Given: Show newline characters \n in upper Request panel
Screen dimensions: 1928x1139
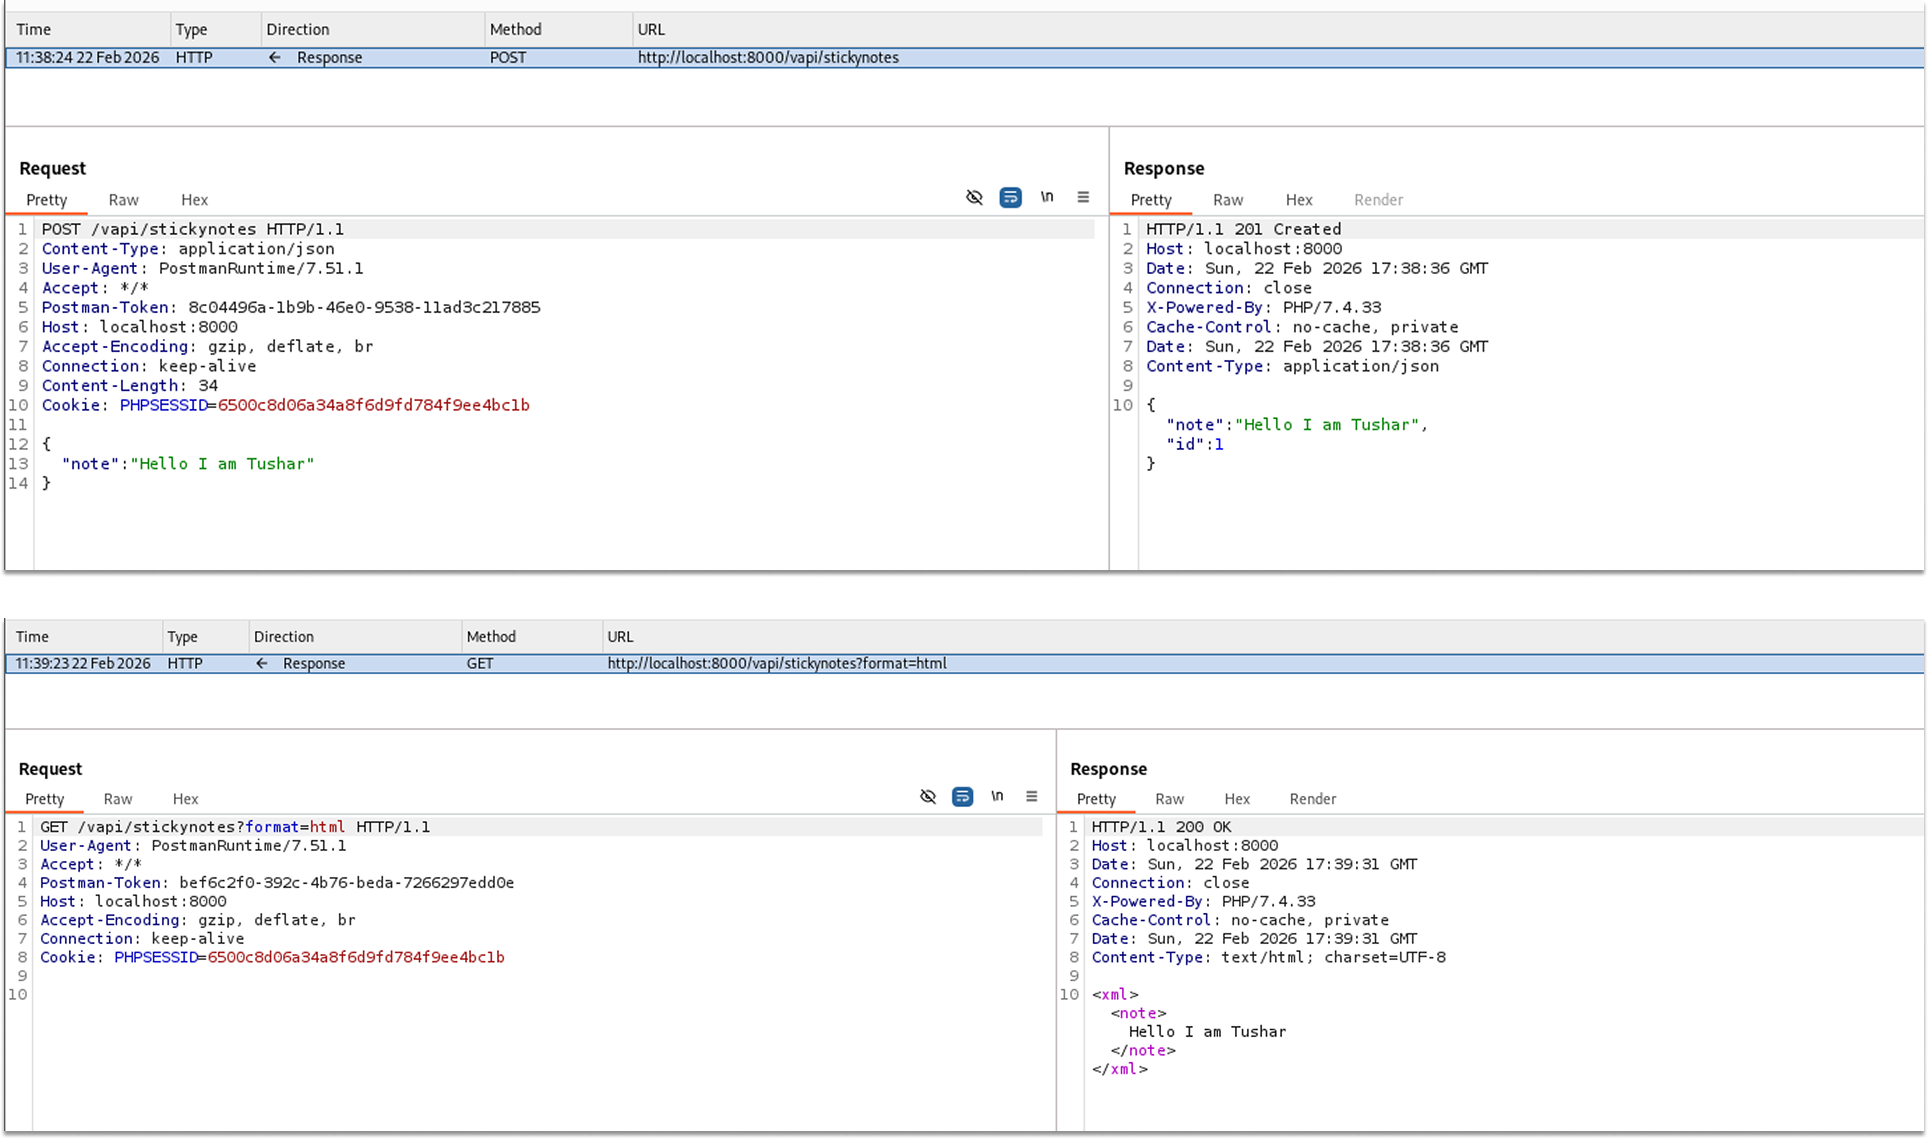Looking at the screenshot, I should point(1047,197).
